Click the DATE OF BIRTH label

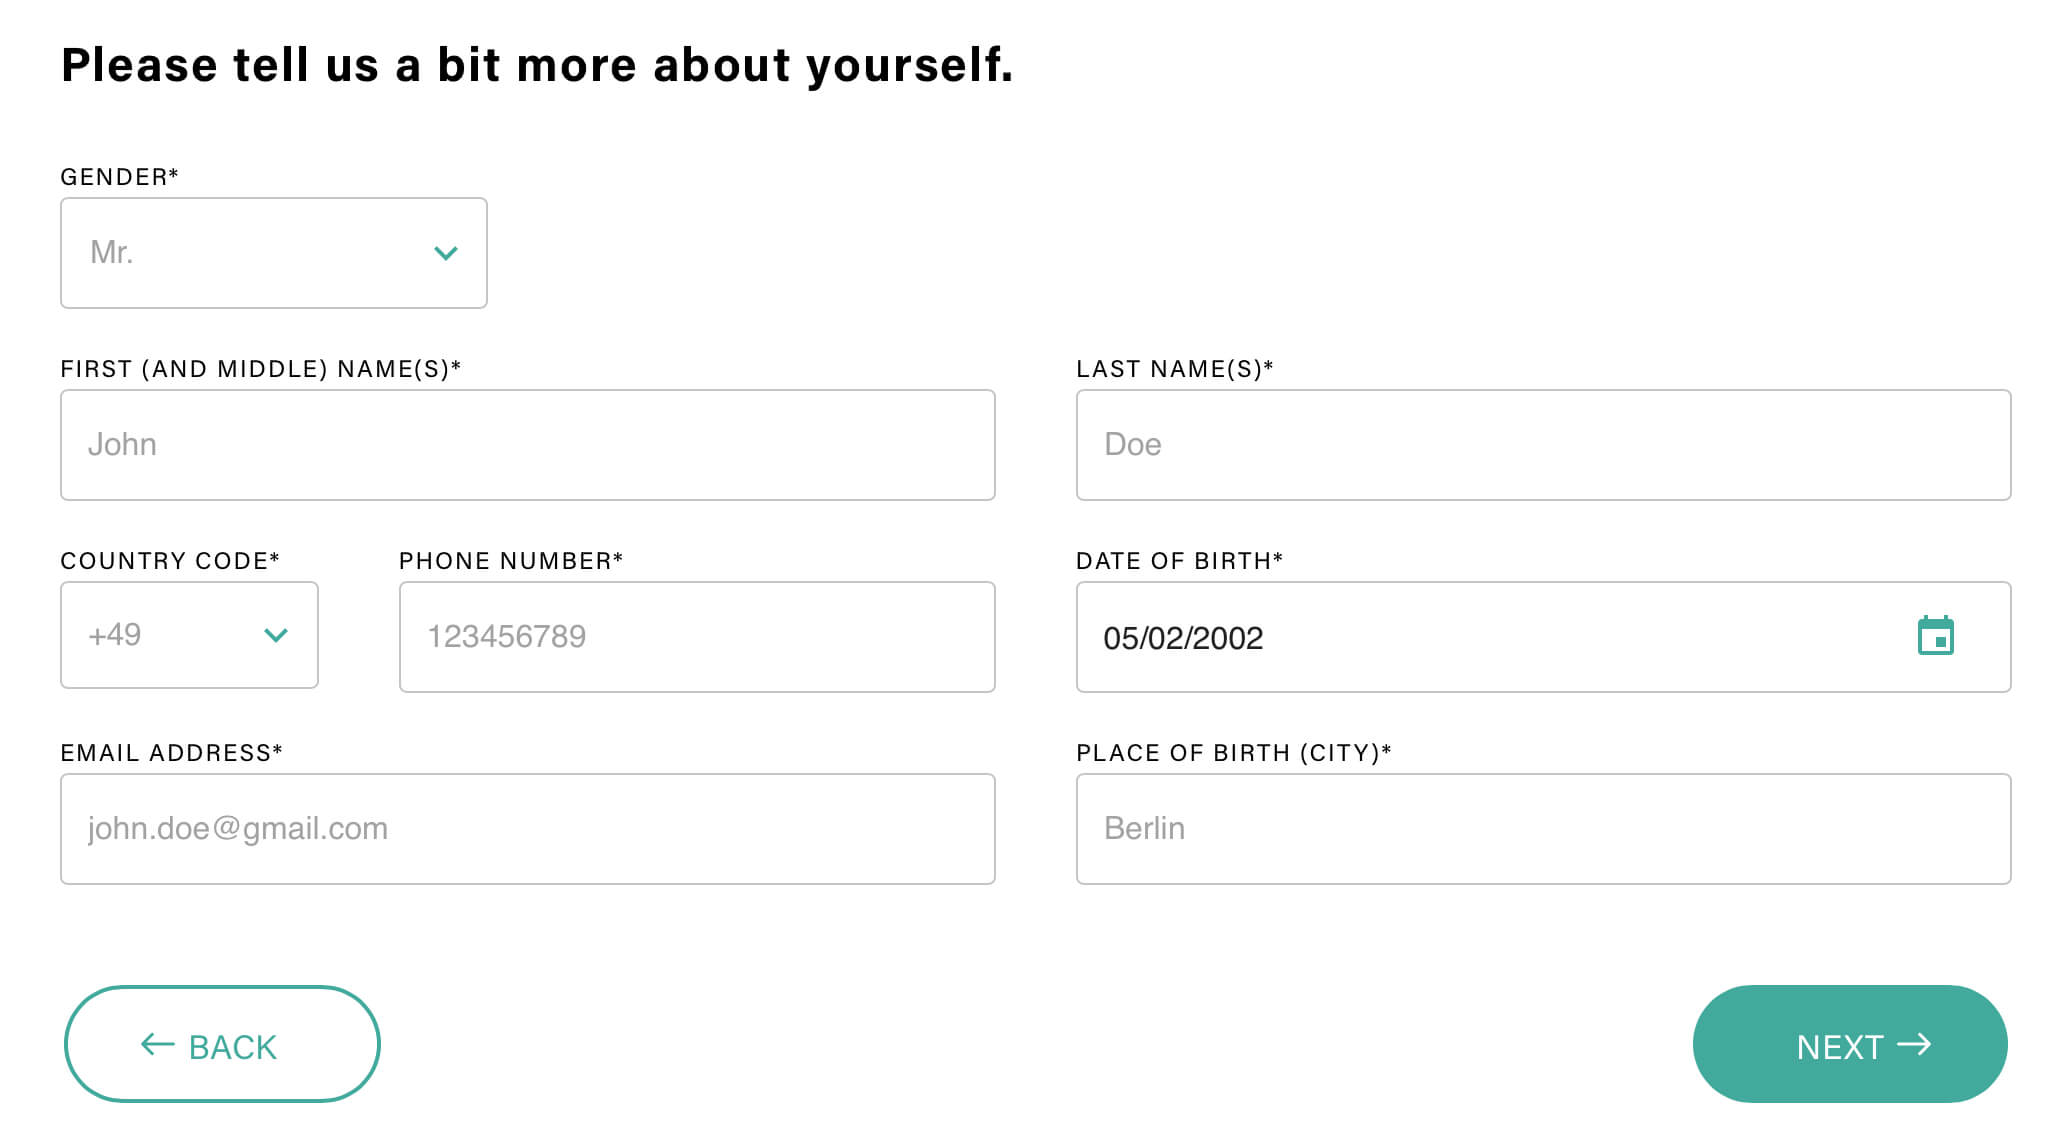click(x=1178, y=561)
